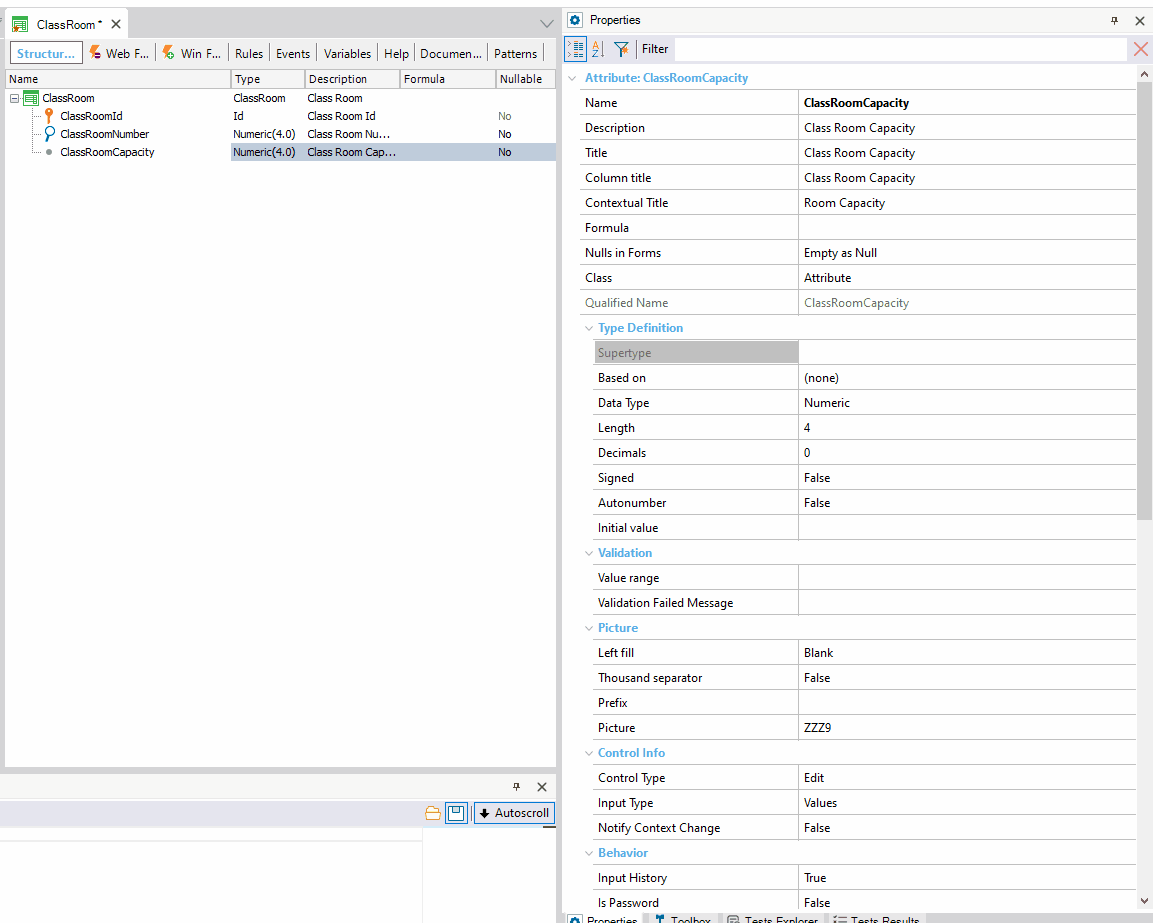The width and height of the screenshot is (1153, 923).
Task: Toggle the pin icon on the Properties panel
Action: (x=1114, y=20)
